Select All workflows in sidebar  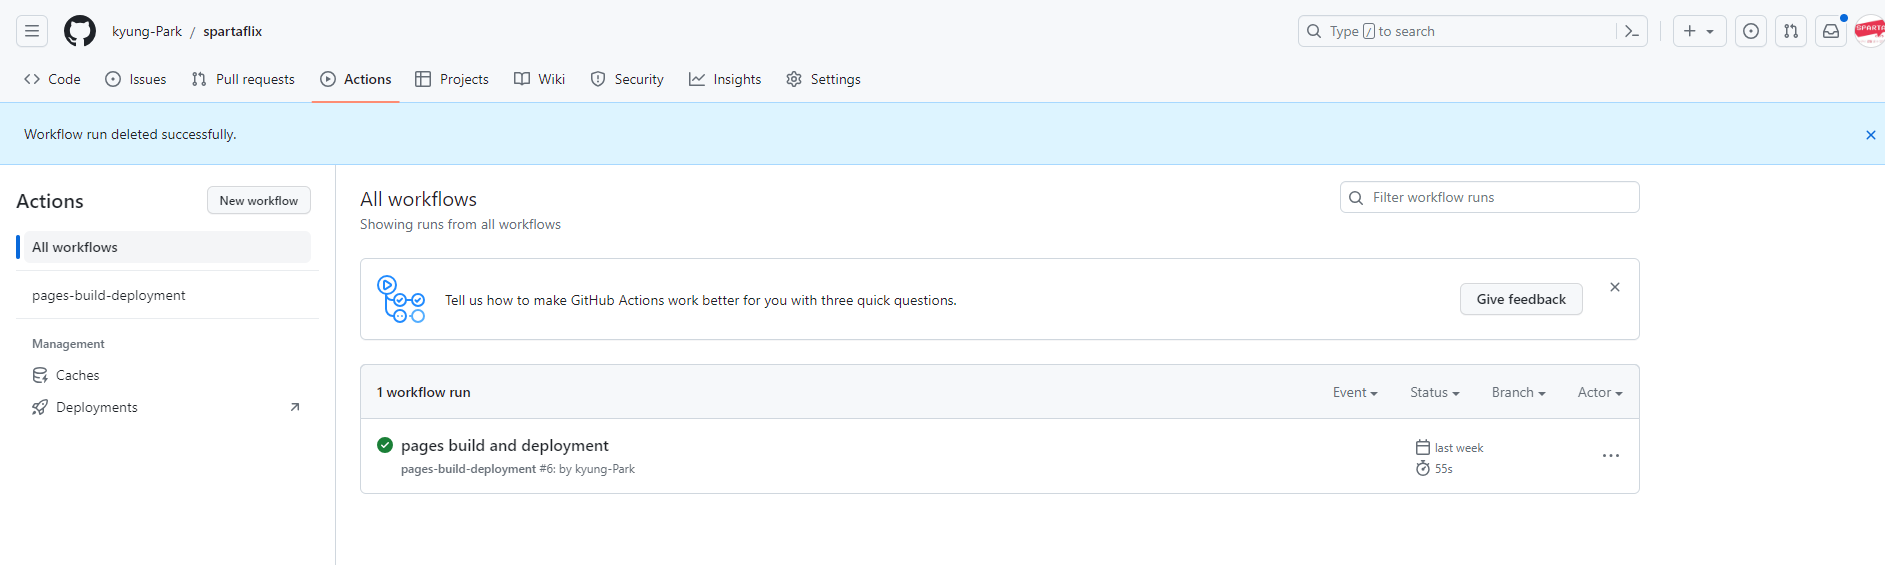[x=165, y=247]
